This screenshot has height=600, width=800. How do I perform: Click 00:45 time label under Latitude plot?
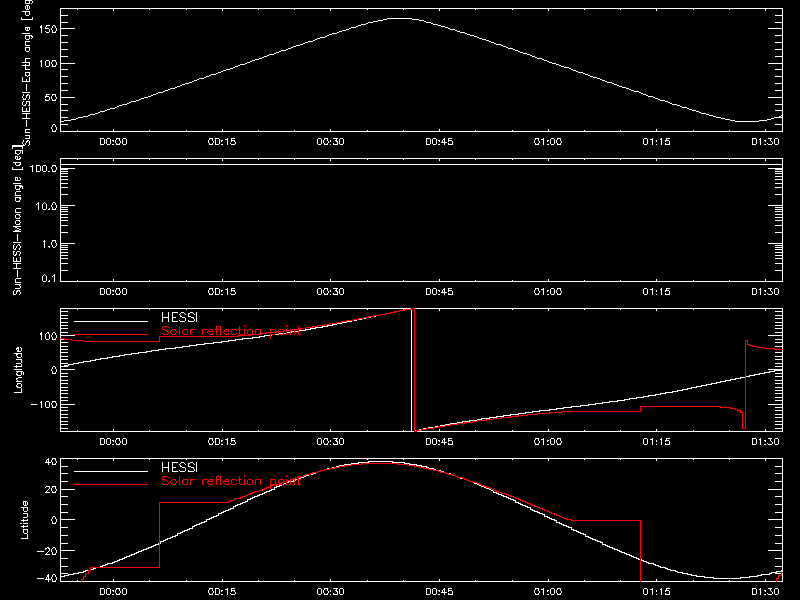click(x=439, y=592)
